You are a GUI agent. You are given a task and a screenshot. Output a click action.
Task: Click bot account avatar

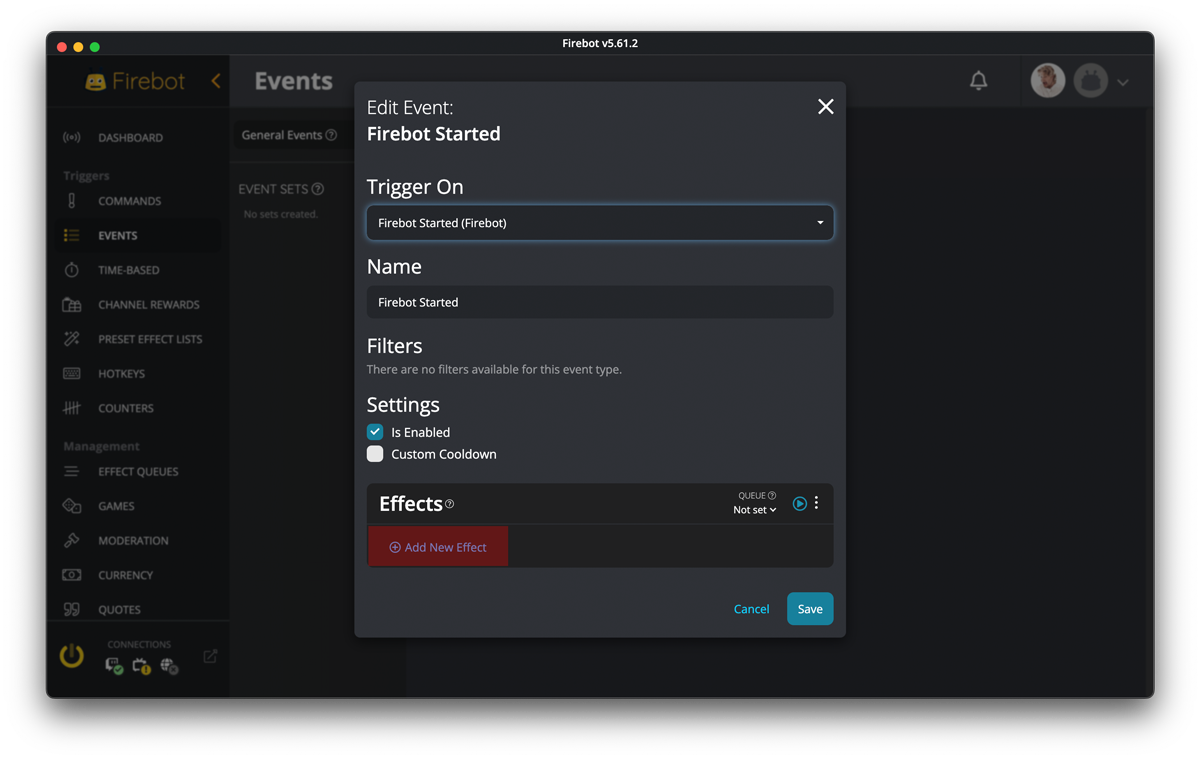1091,81
